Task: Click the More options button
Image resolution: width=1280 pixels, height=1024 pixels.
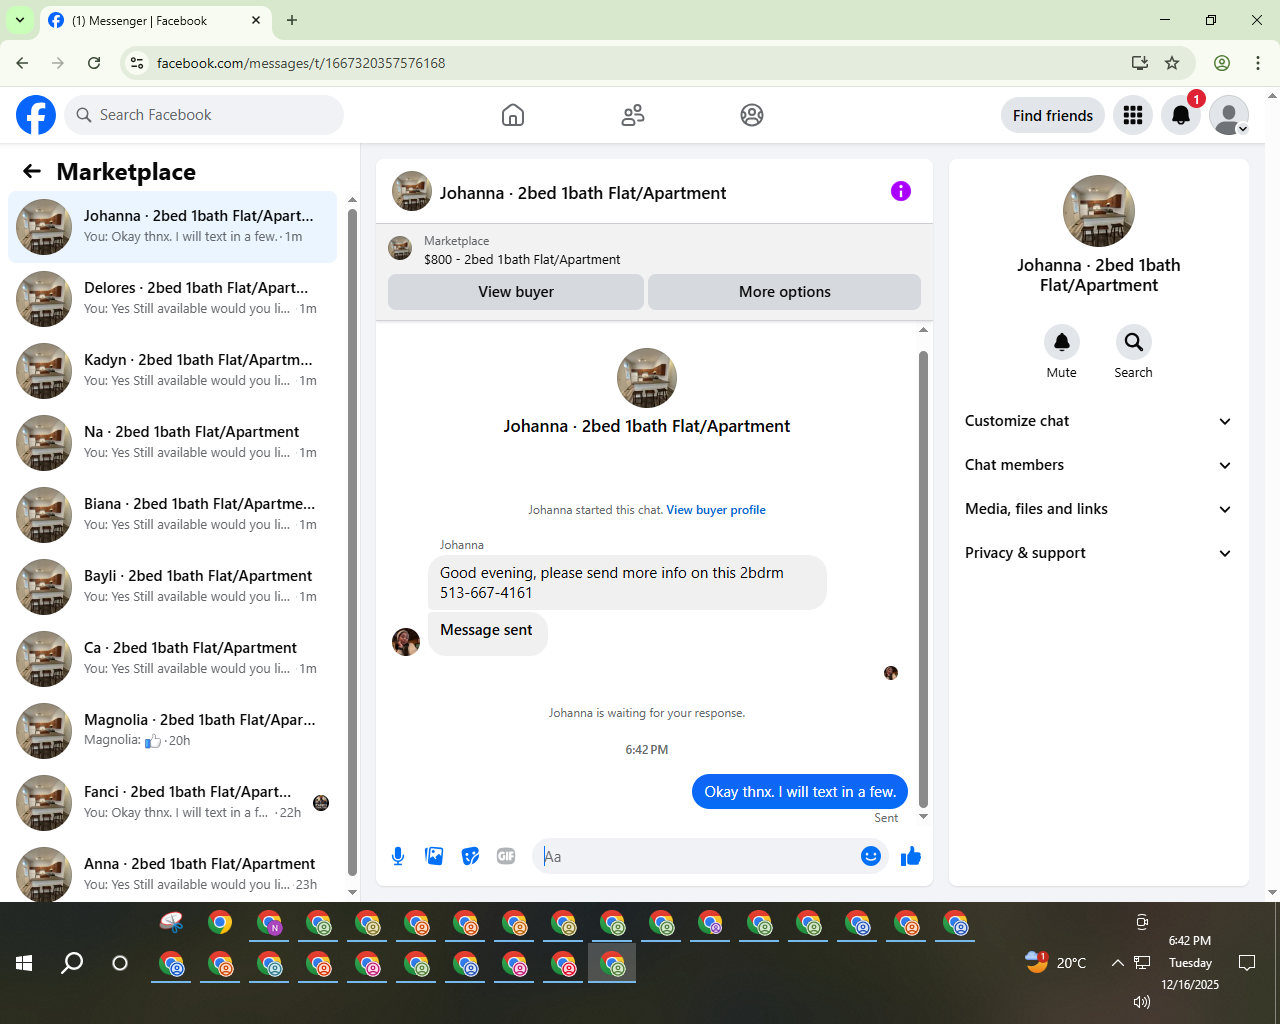Action: point(785,292)
